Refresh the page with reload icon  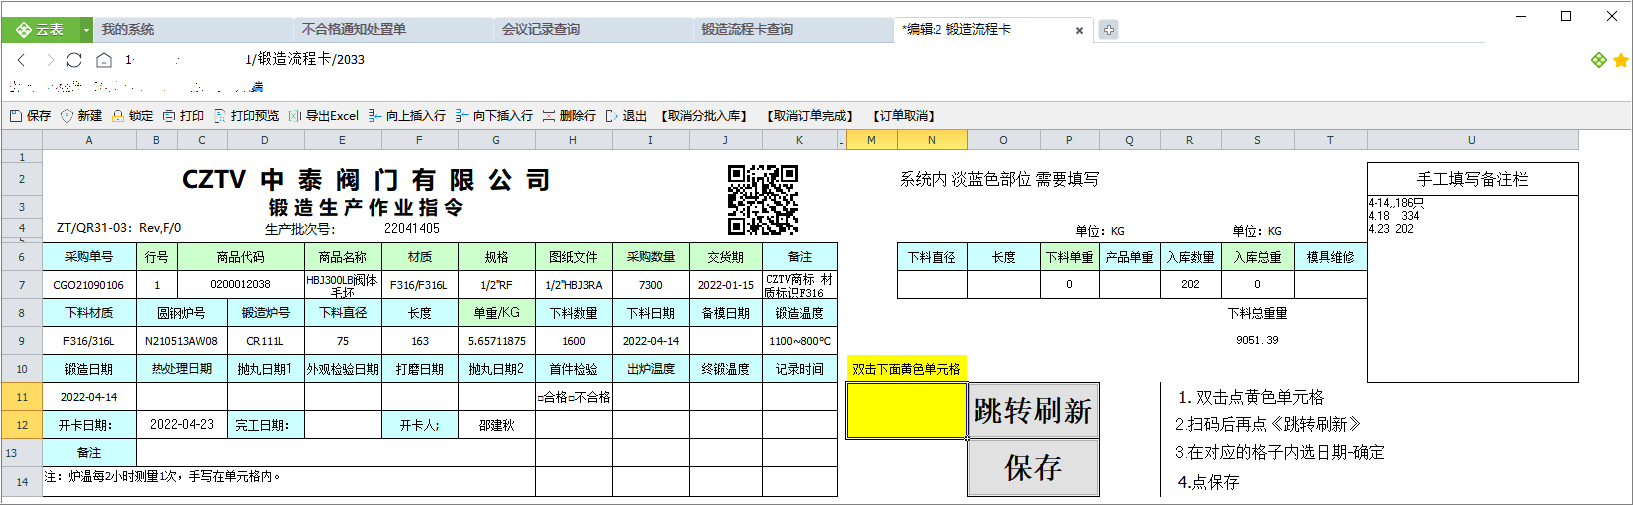point(74,60)
